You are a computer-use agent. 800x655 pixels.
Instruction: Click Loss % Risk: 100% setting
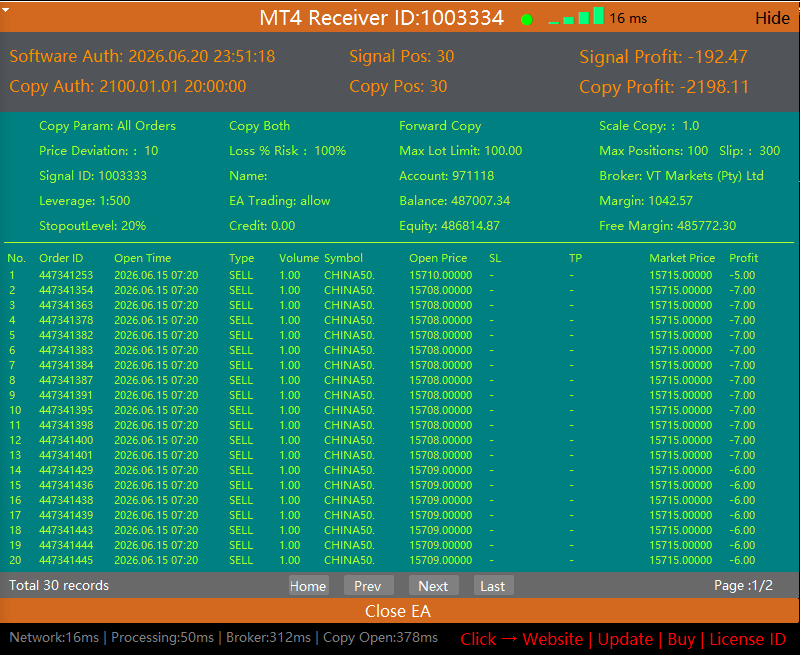click(287, 151)
